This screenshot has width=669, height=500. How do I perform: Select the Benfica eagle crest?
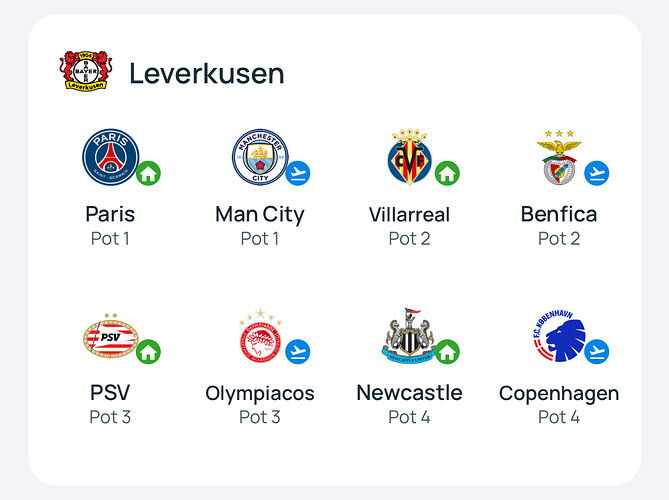tap(558, 158)
